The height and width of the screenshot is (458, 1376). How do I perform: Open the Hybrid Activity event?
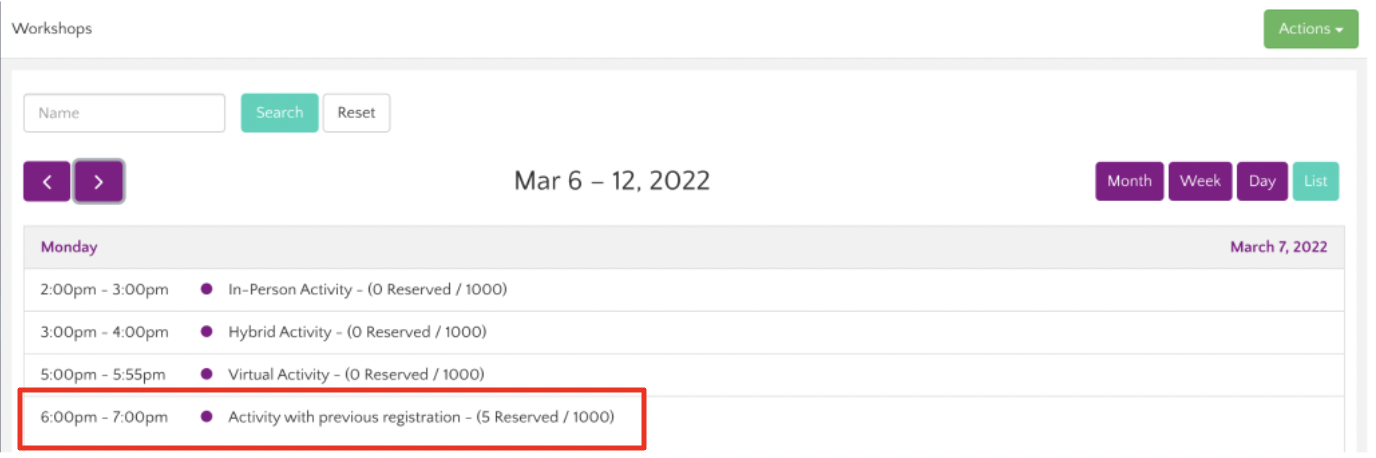tap(357, 332)
